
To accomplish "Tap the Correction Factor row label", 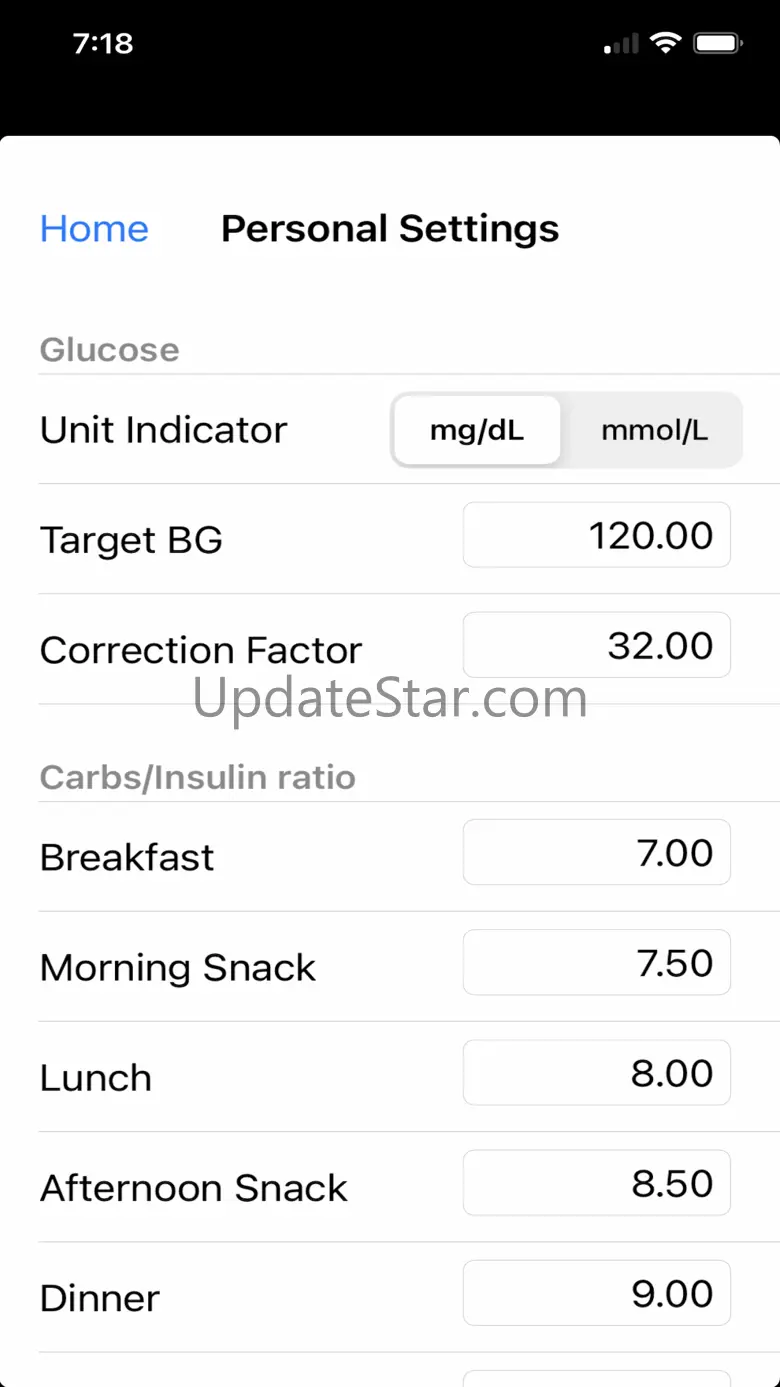I will tap(200, 650).
